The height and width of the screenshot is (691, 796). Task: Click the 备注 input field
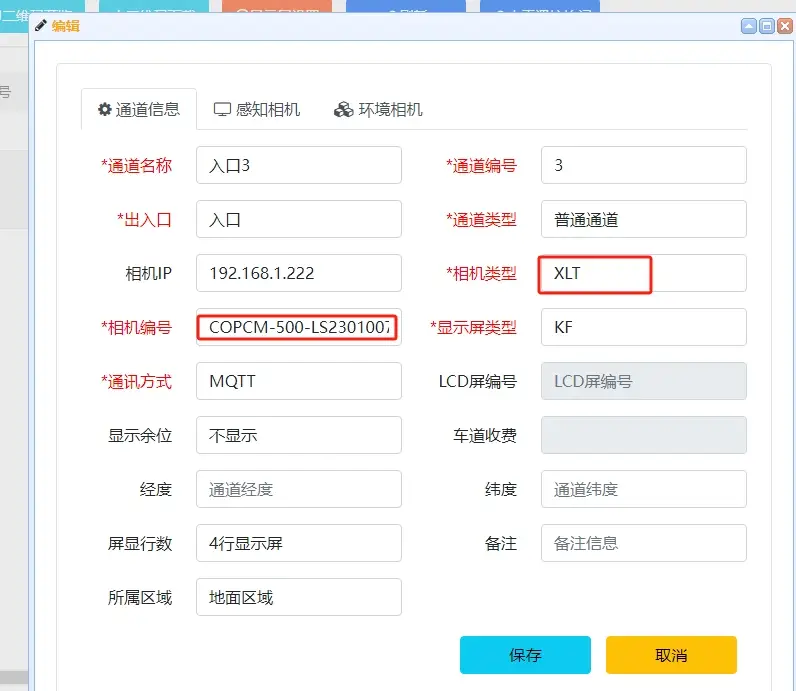(643, 543)
